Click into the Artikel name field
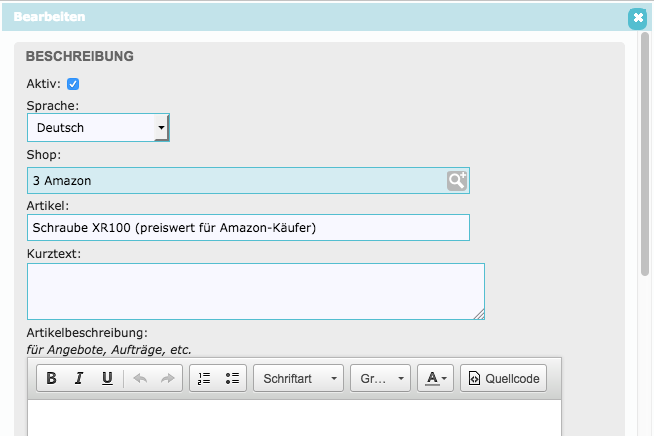This screenshot has width=654, height=436. 248,228
